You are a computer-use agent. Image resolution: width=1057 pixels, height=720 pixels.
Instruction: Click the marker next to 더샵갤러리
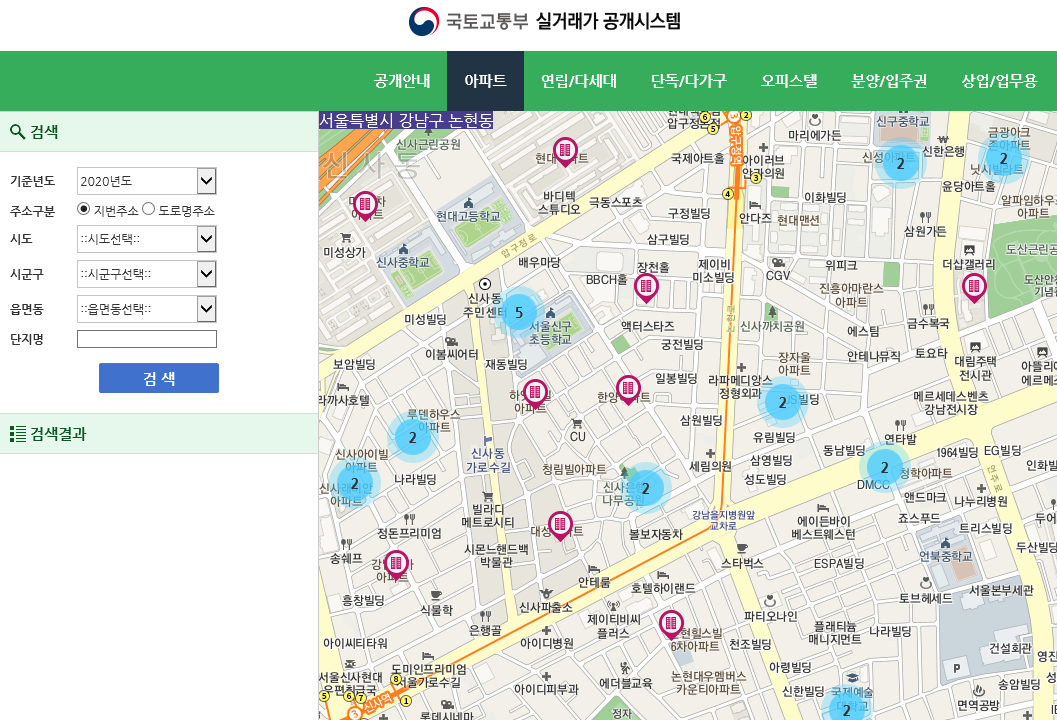coord(975,287)
